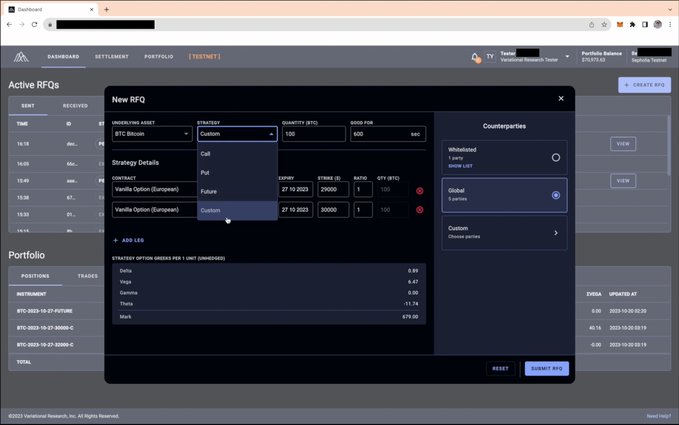This screenshot has height=425, width=679.
Task: Remove the 29000 strike leg
Action: pos(420,191)
